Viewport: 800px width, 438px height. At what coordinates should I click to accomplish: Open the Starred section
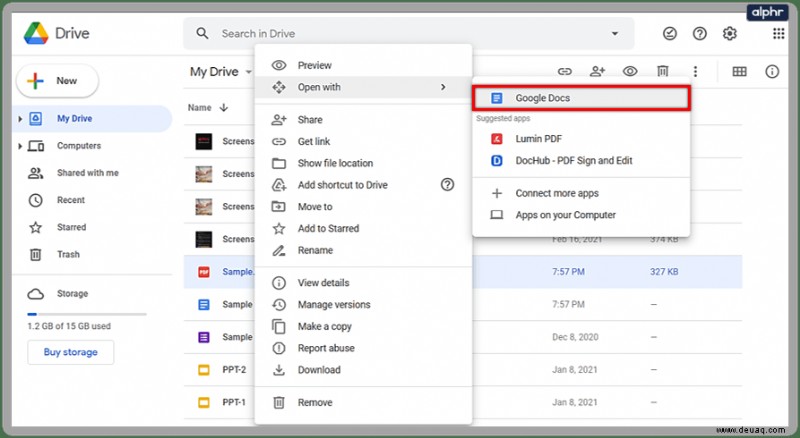[x=71, y=227]
